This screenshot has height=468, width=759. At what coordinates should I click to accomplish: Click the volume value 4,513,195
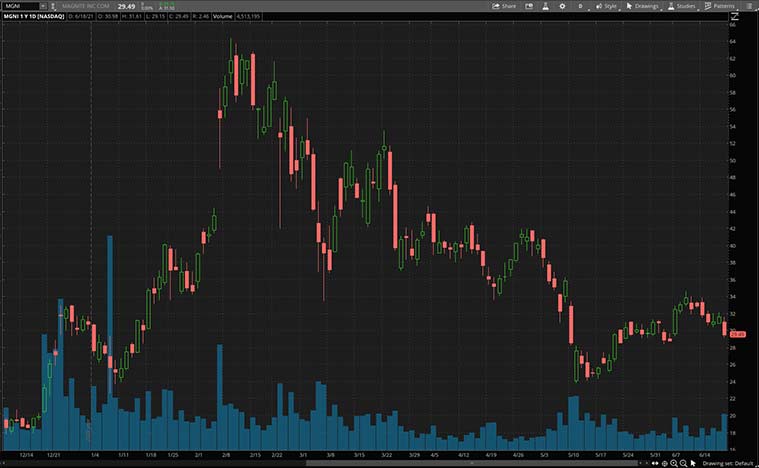248,16
